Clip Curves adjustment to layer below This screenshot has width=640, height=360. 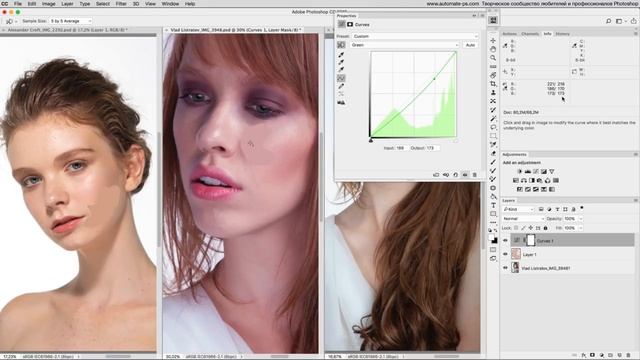(436, 175)
